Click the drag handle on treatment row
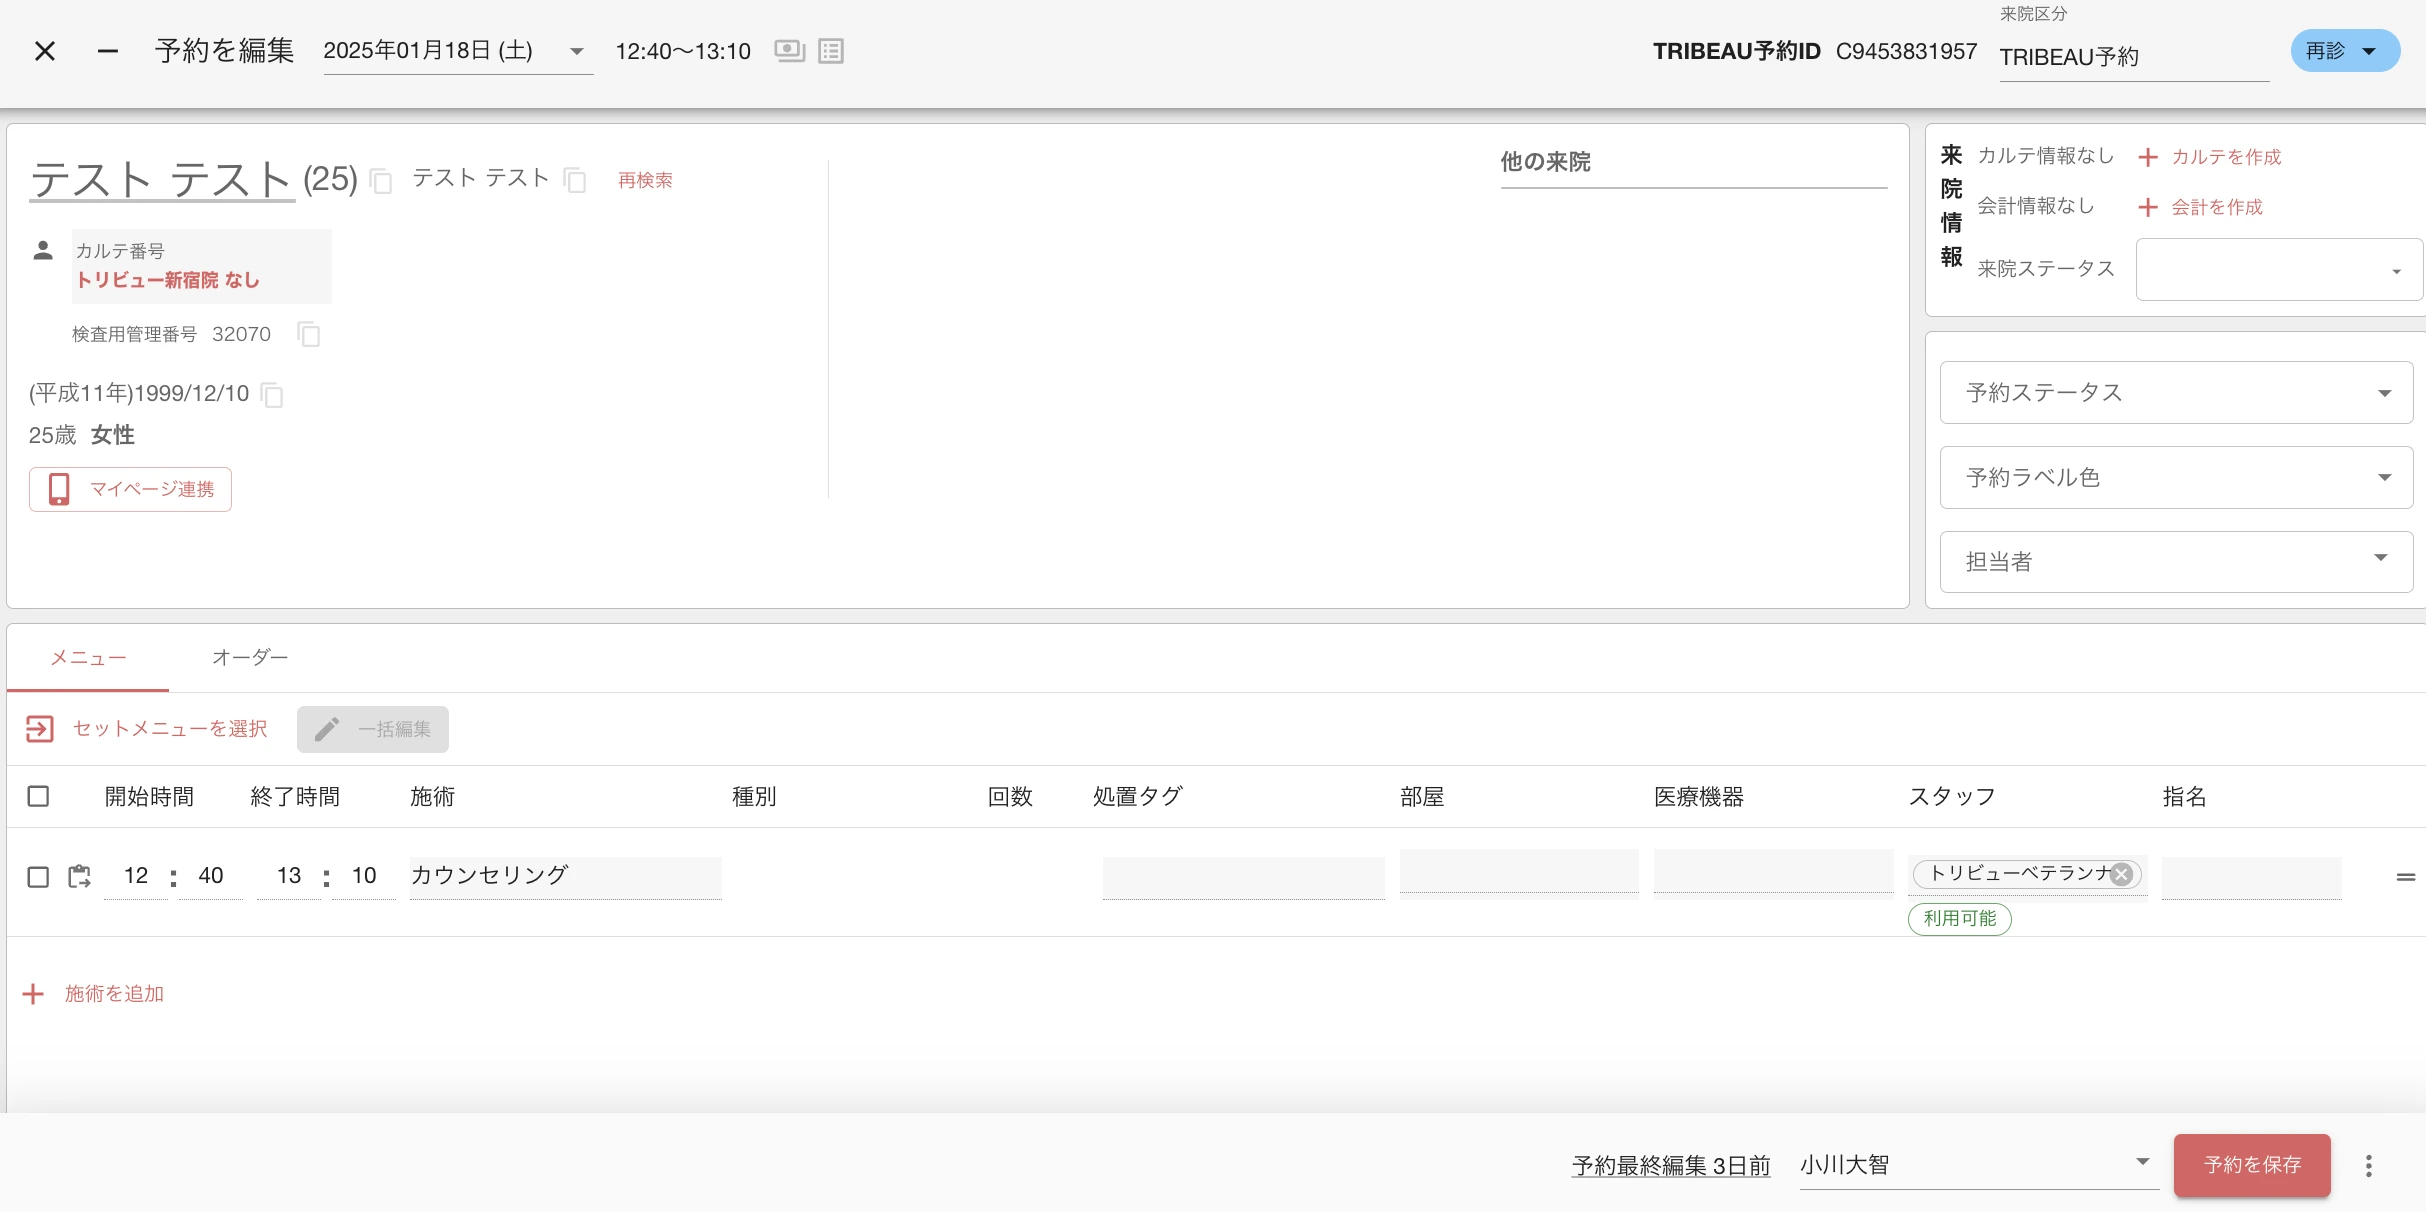 pyautogui.click(x=2405, y=877)
